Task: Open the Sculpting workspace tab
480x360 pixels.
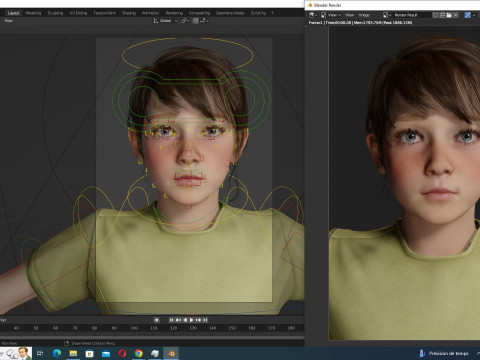Action: click(55, 13)
